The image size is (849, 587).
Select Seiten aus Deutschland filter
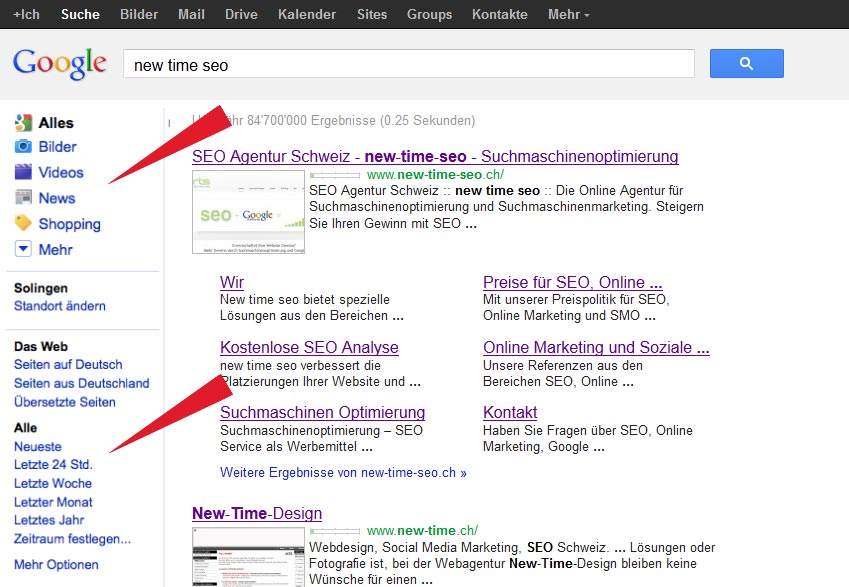coord(81,383)
